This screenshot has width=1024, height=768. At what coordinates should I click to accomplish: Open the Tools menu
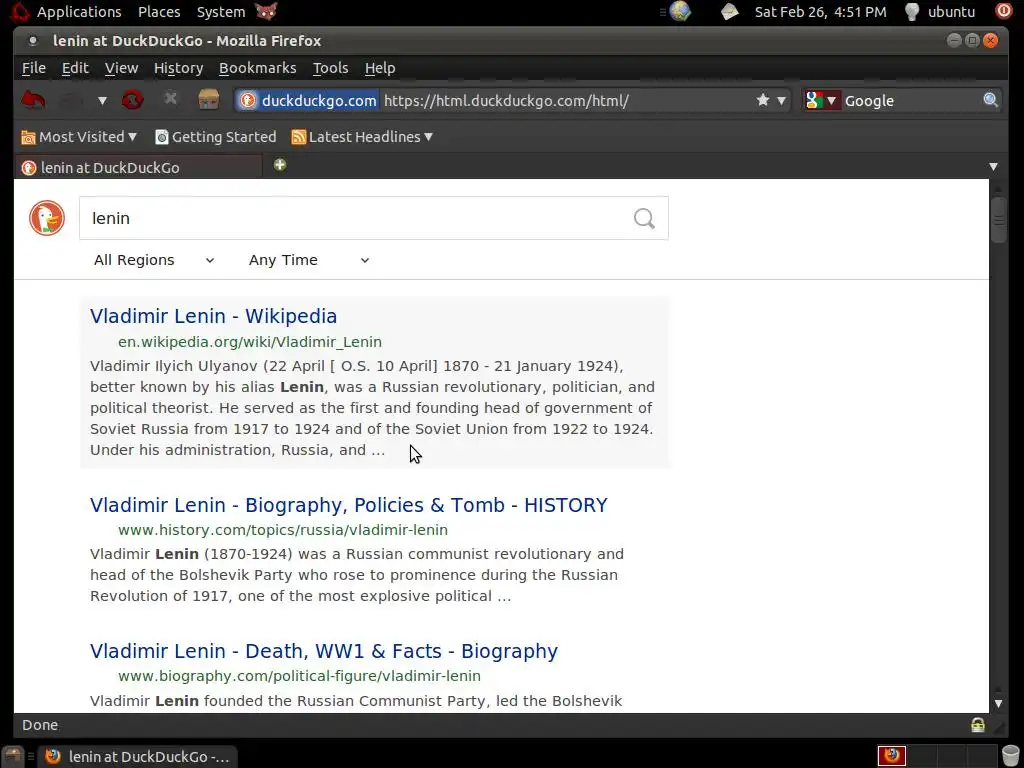coord(330,68)
